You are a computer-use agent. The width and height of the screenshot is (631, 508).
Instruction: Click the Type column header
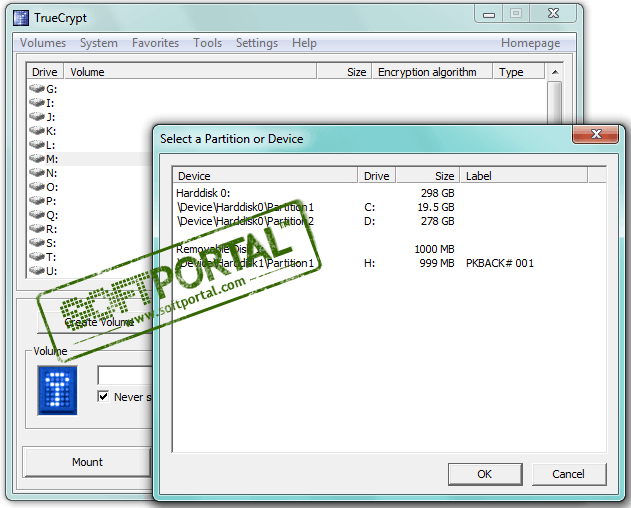519,72
